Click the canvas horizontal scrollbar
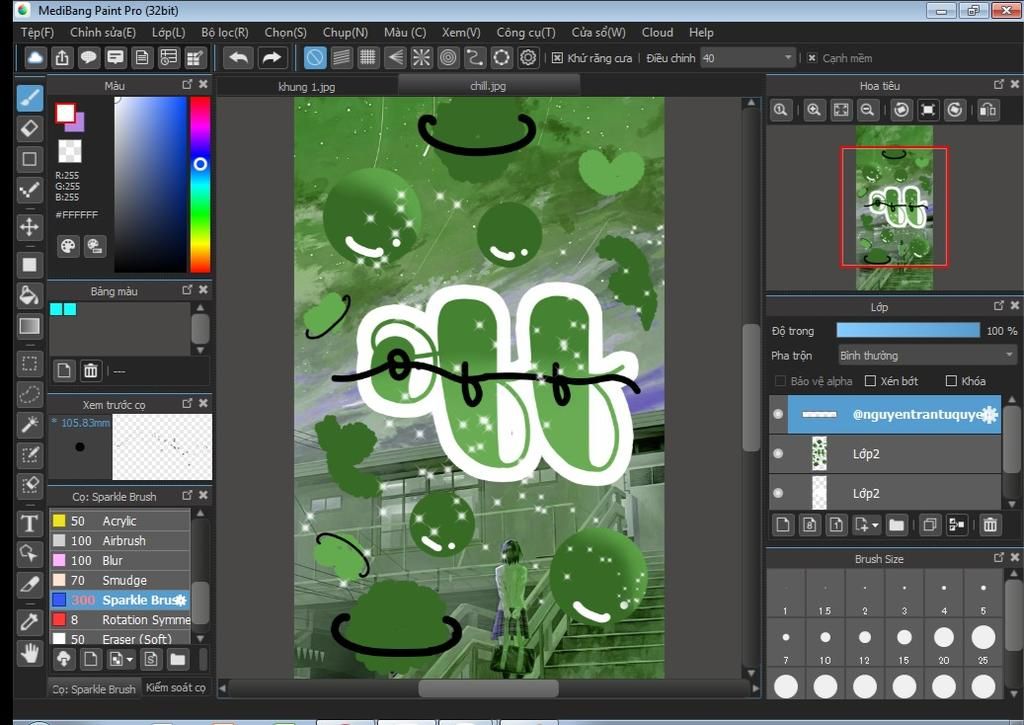Image resolution: width=1024 pixels, height=725 pixels. point(488,688)
